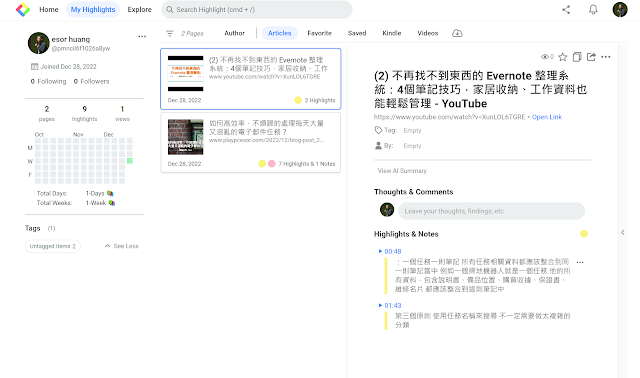Click the tag icon next to Tag
This screenshot has width=640, height=378.
coord(378,130)
